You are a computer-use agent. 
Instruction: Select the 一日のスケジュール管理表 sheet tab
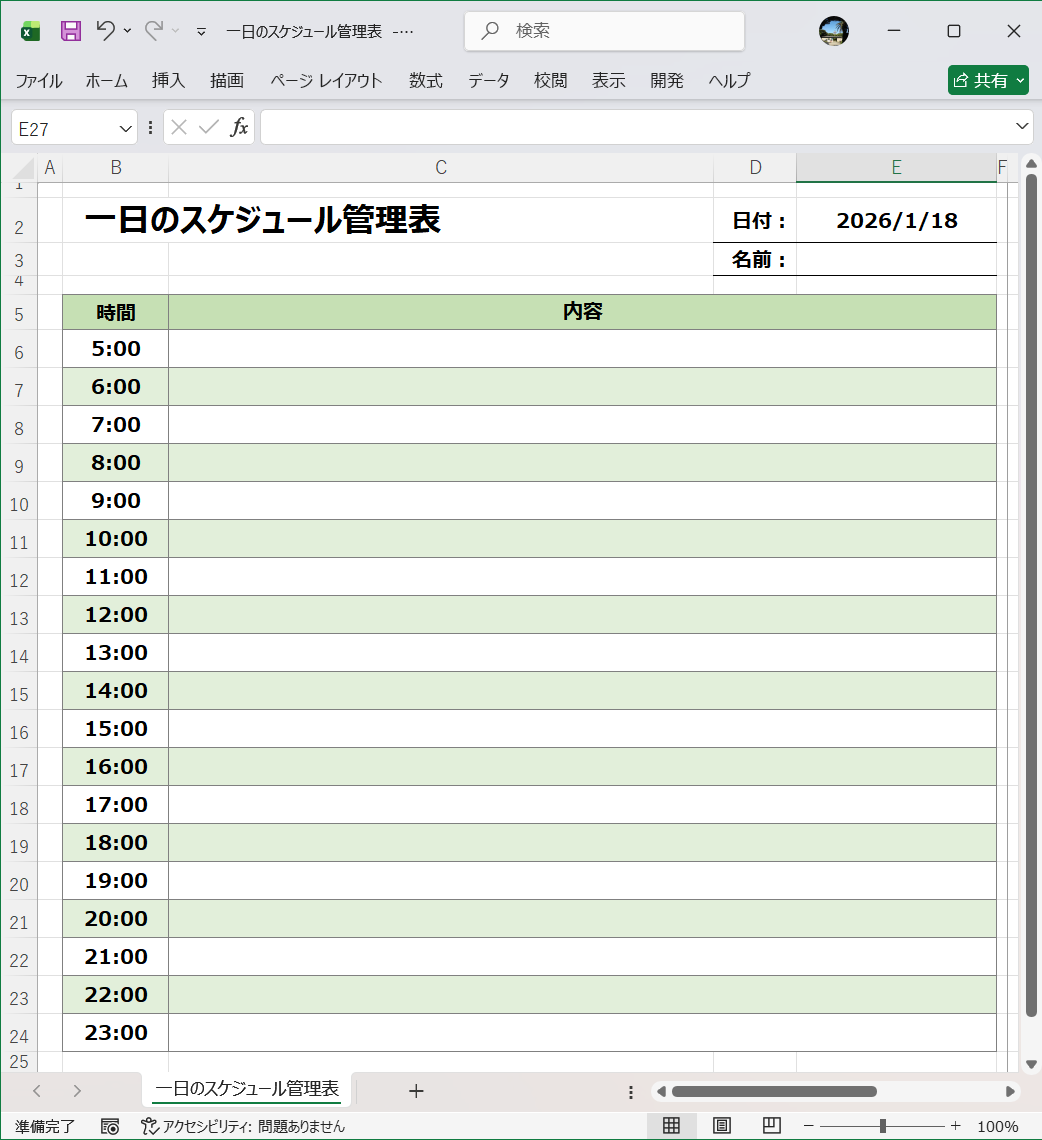tap(245, 1091)
